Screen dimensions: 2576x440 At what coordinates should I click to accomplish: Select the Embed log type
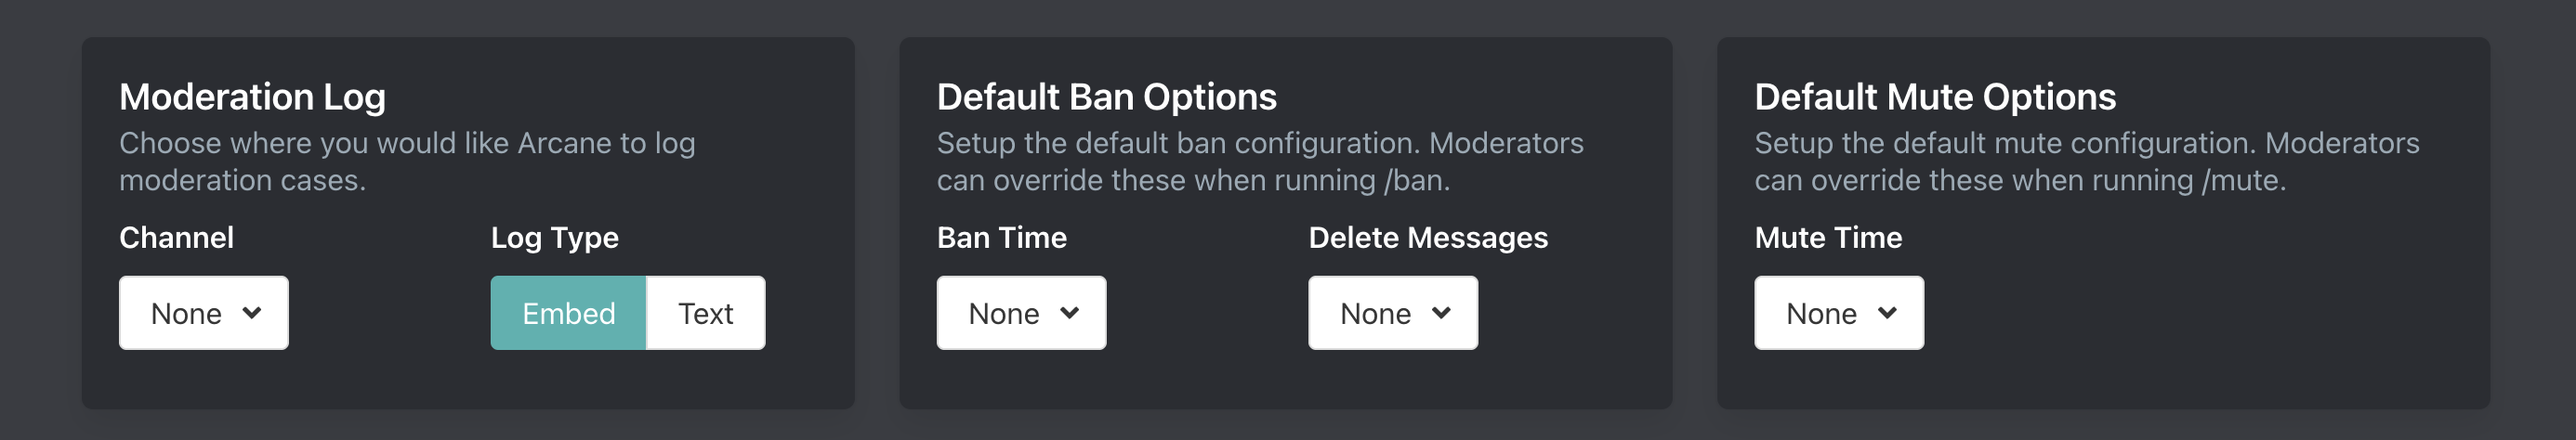[x=568, y=313]
